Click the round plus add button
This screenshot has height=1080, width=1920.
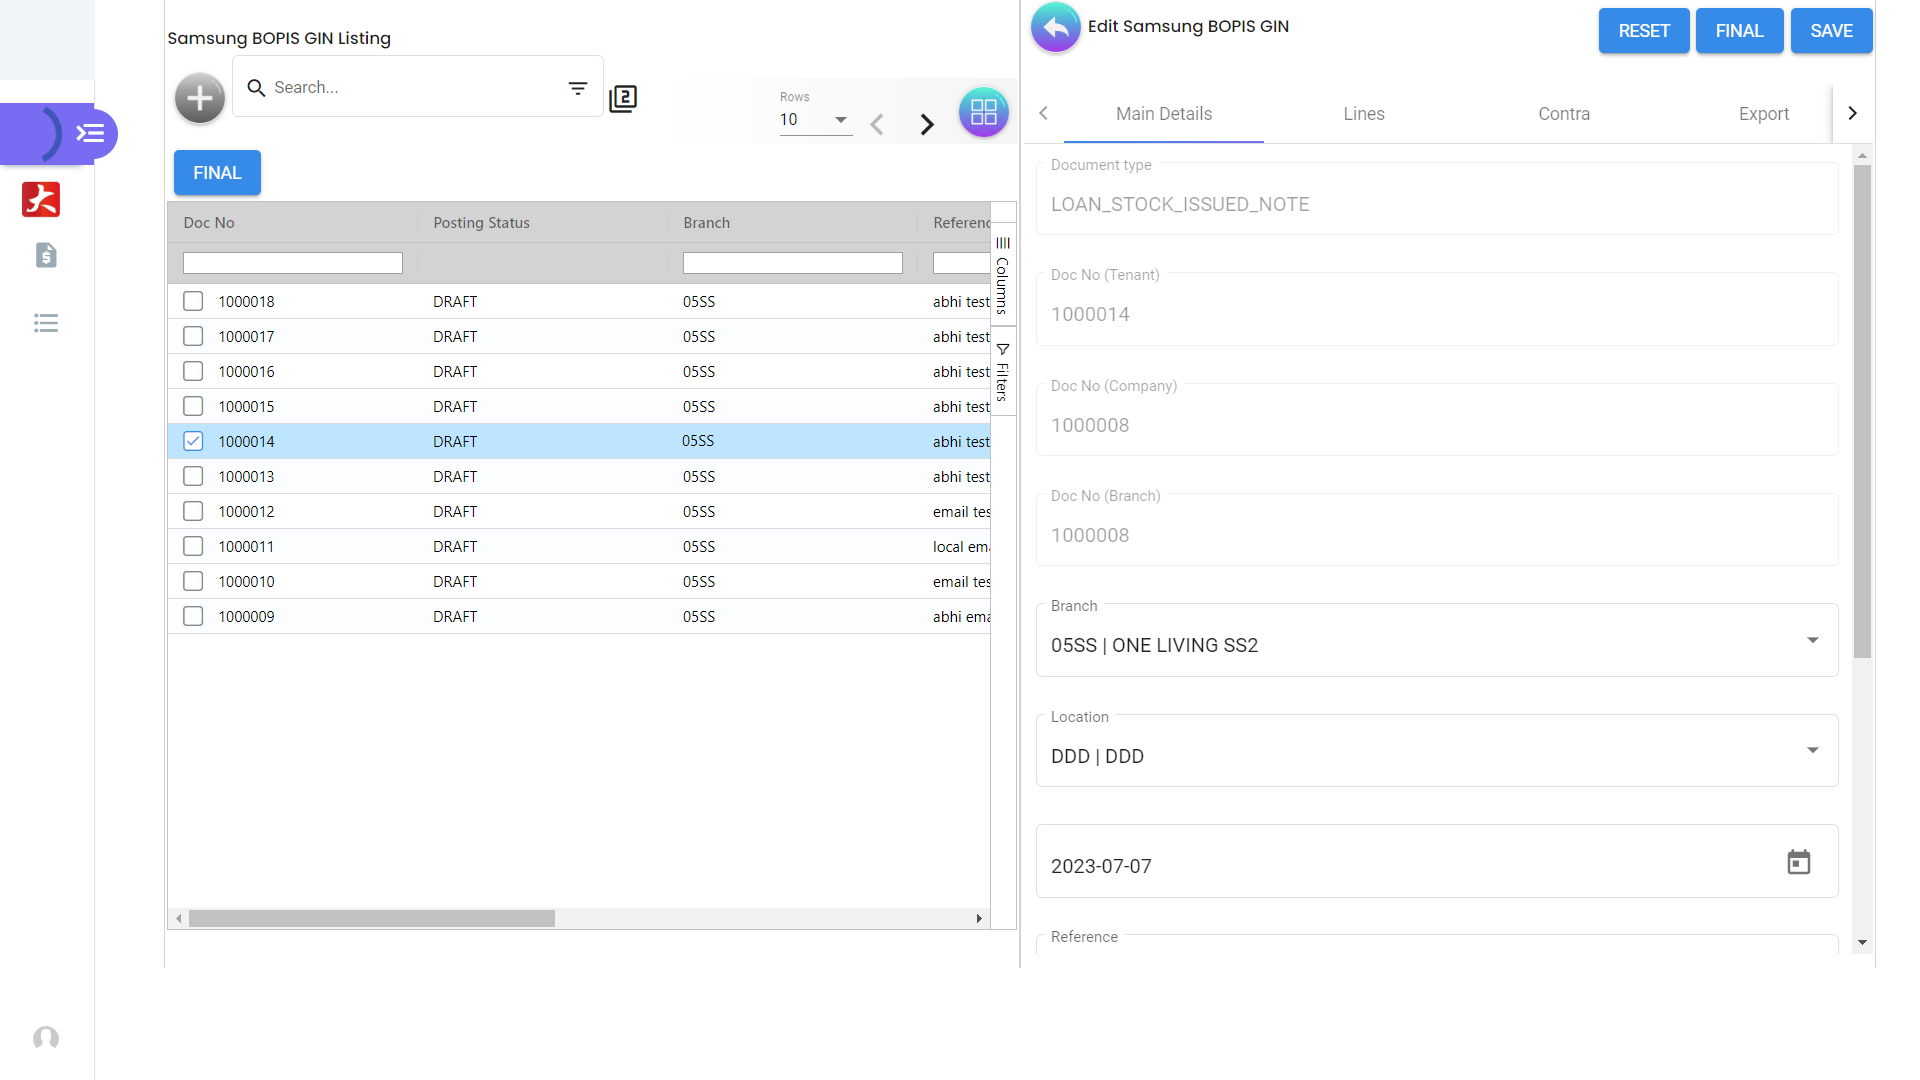(x=200, y=98)
